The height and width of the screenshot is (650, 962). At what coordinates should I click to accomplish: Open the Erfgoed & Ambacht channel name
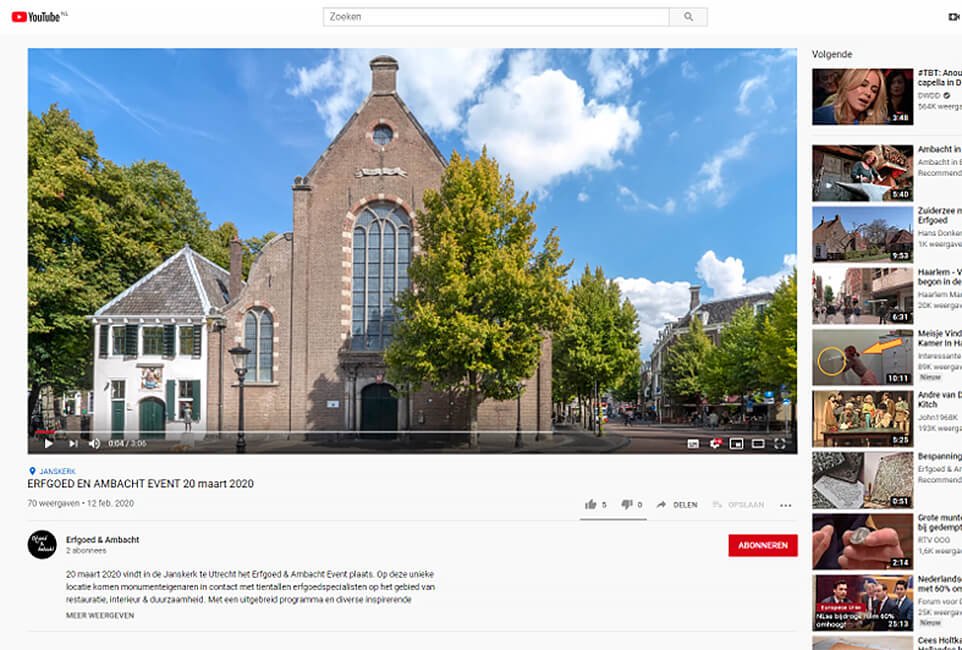pos(102,540)
